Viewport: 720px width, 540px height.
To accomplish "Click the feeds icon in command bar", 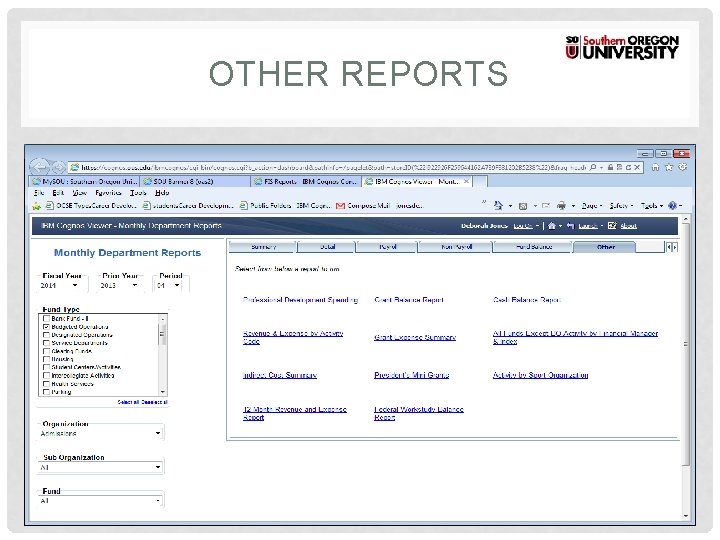I will [x=523, y=206].
